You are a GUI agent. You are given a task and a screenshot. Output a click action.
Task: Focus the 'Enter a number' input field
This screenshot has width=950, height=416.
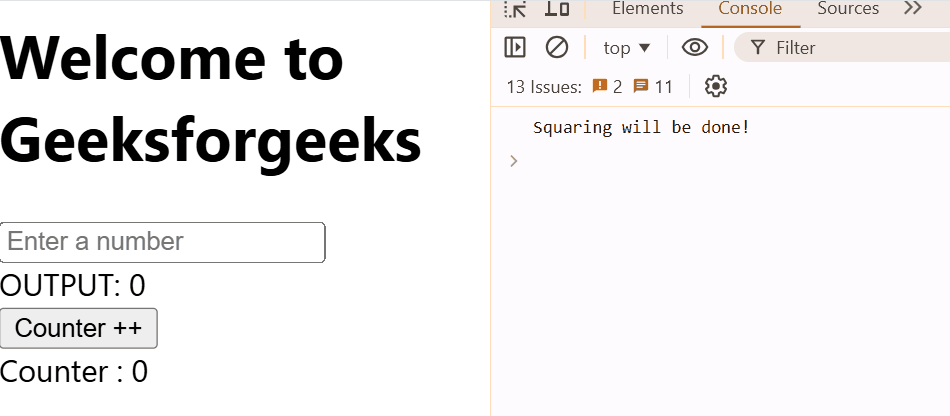click(x=163, y=242)
